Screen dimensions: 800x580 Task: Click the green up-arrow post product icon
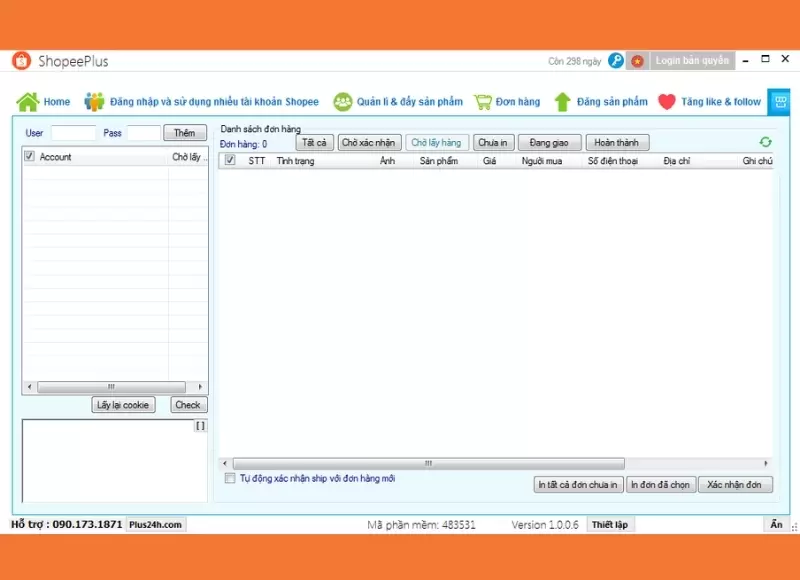tap(562, 102)
